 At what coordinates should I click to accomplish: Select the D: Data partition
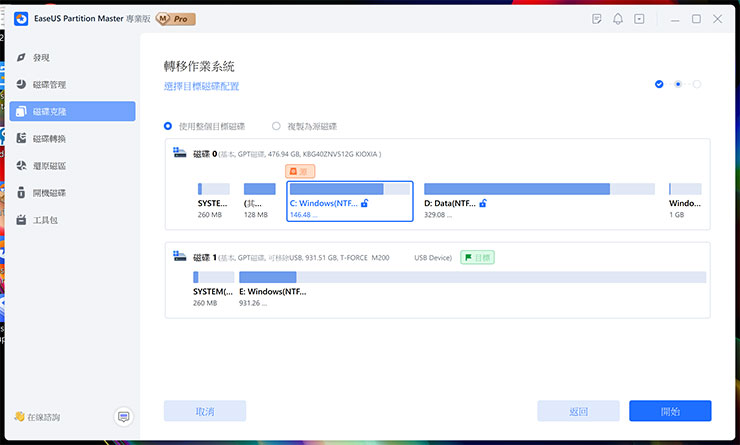[x=539, y=201]
